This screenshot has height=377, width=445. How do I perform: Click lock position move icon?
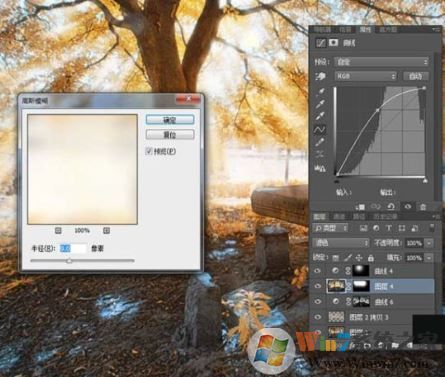359,258
